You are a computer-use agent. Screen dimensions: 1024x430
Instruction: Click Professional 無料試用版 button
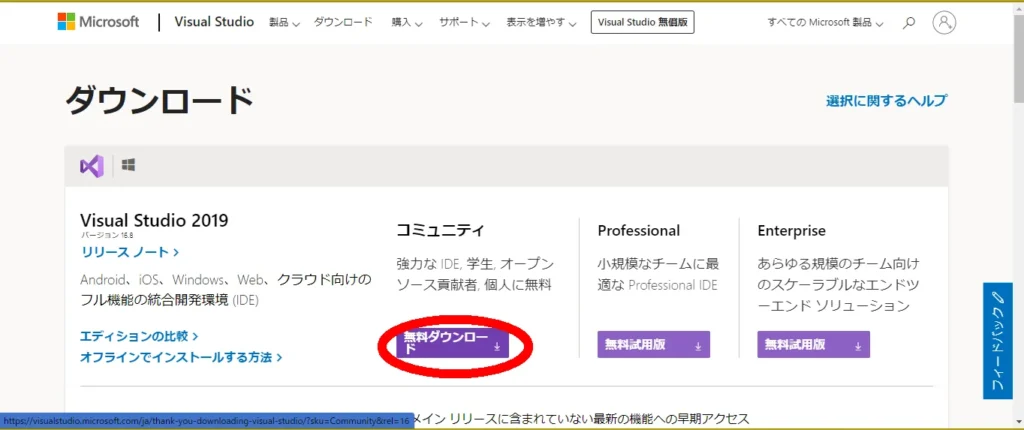tap(653, 344)
